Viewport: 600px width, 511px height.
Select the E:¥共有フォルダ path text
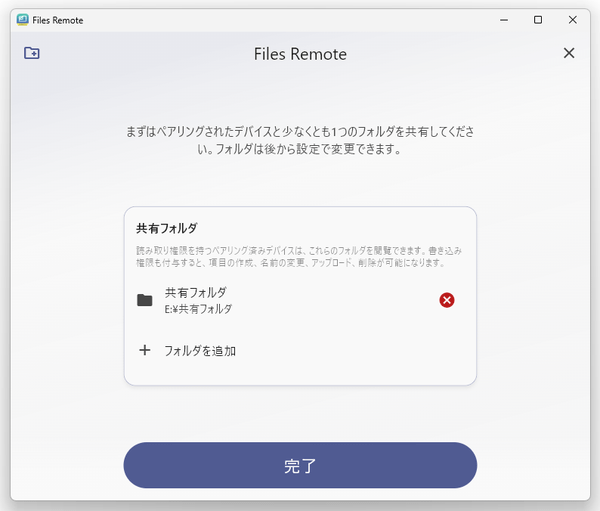pos(198,309)
